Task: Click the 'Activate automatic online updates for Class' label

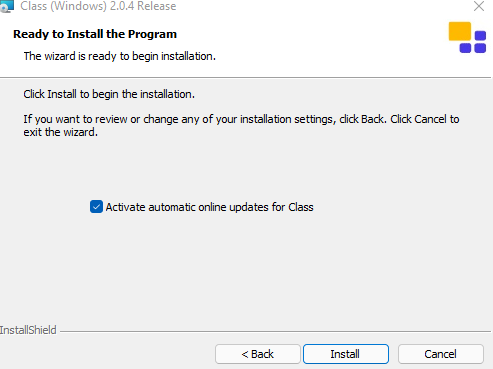Action: (x=209, y=207)
